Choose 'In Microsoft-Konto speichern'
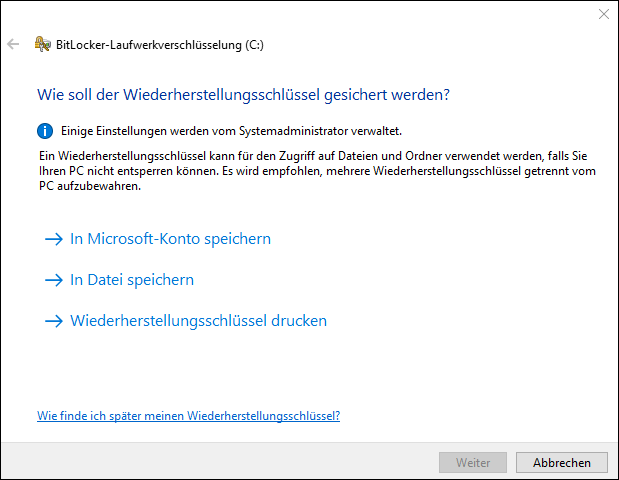Screen dimensions: 619x480 tap(171, 239)
